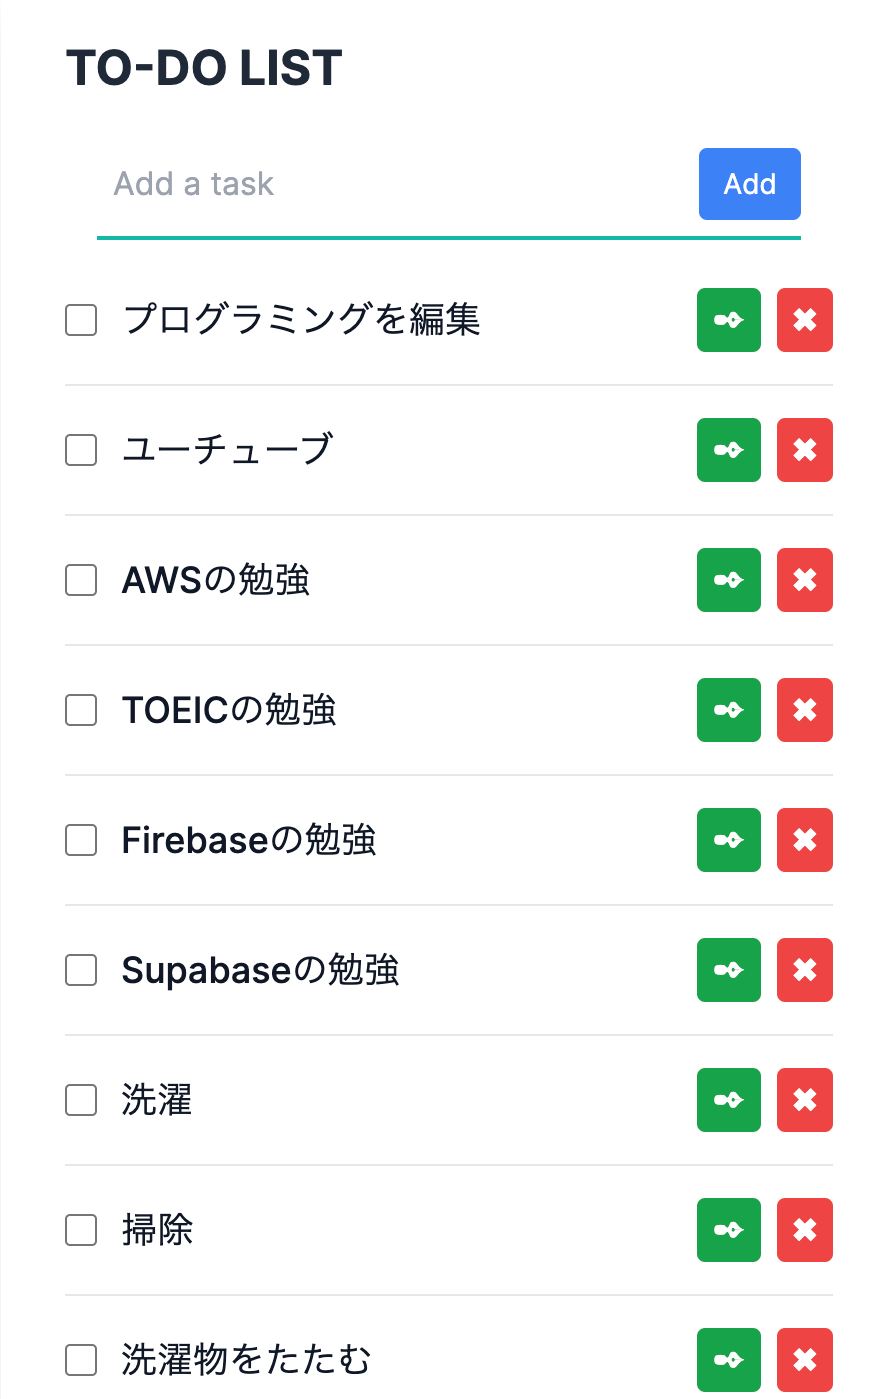Edit the ユーチューブ task
Viewport: 889px width, 1399px height.
[729, 450]
